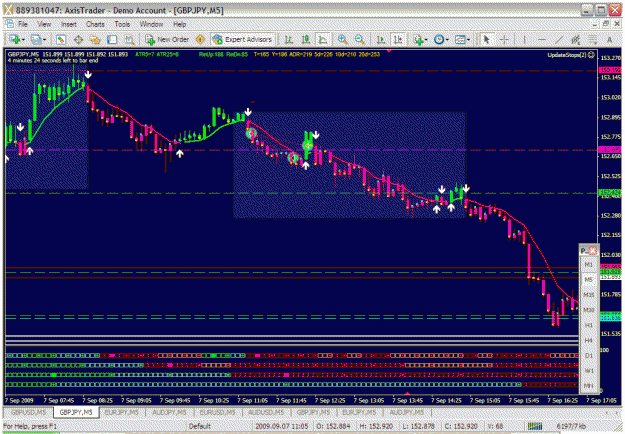Select the horizontal line drawing tool
Image resolution: width=625 pixels, height=434 pixels.
pyautogui.click(x=542, y=39)
